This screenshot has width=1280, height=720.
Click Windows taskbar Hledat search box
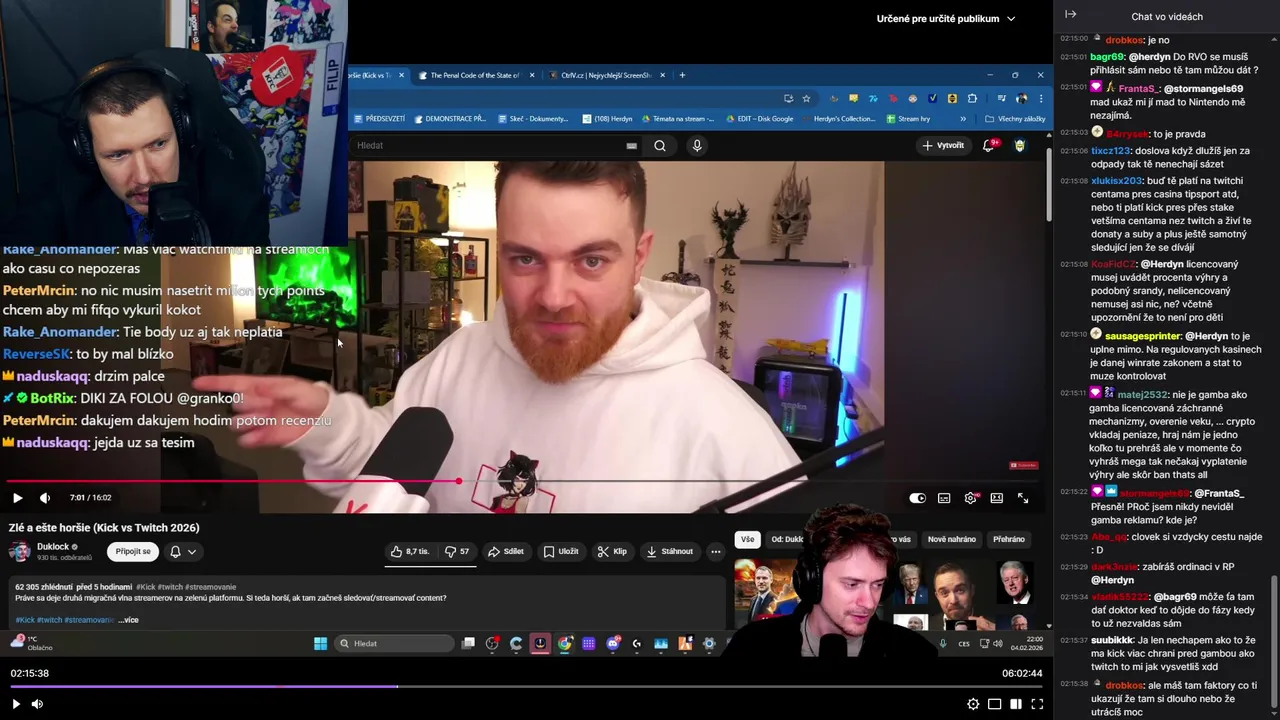[393, 643]
